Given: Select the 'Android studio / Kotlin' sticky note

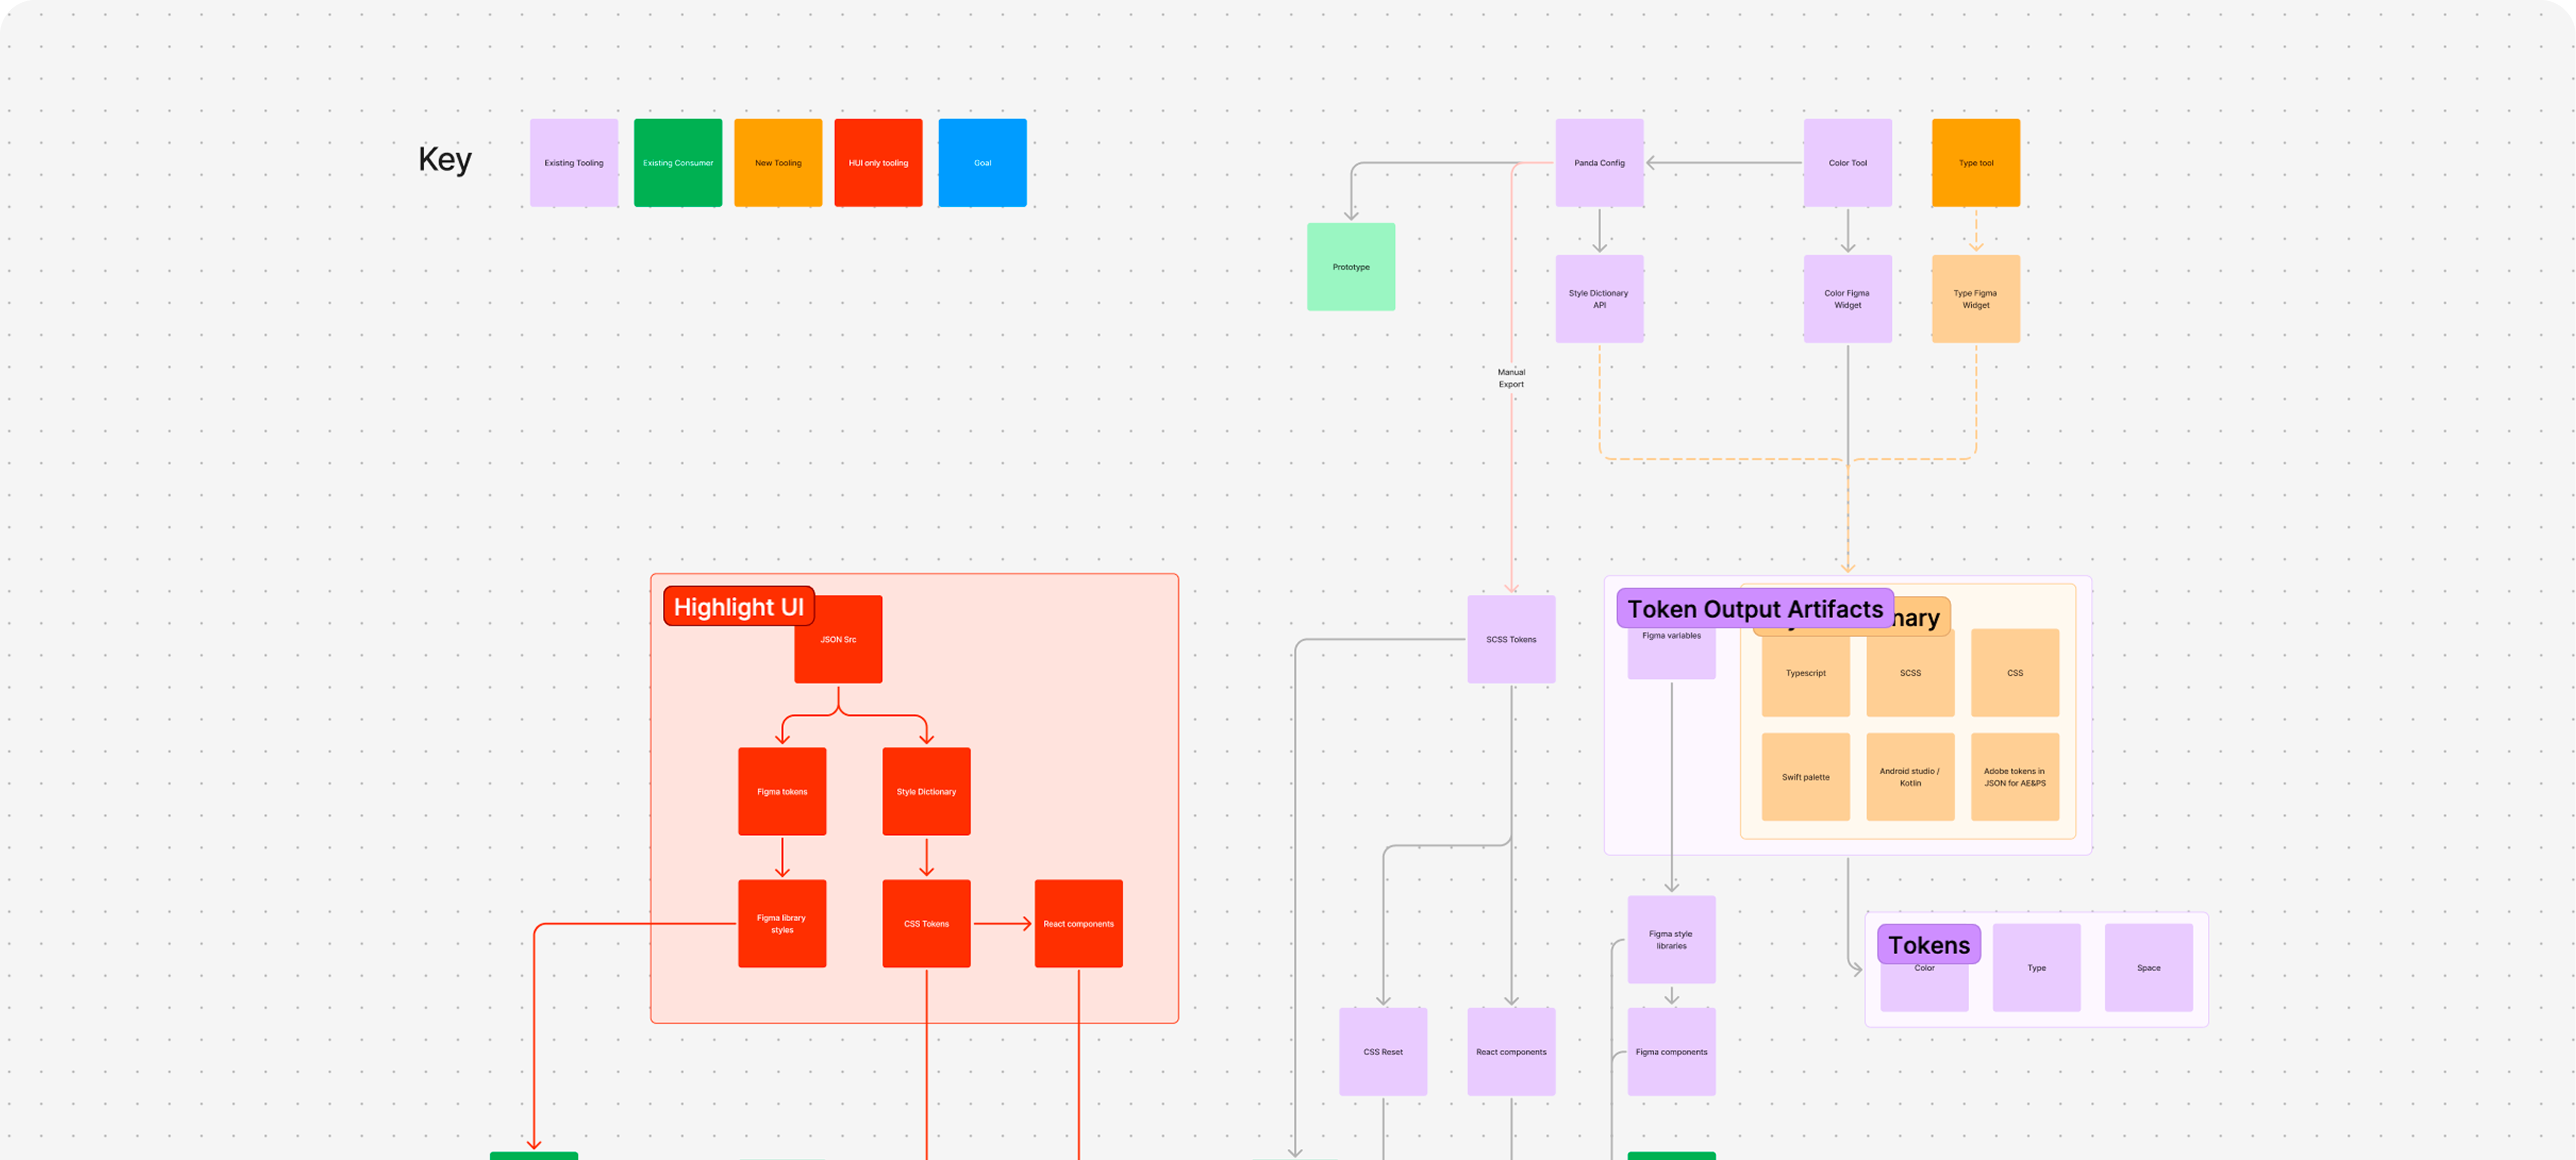Looking at the screenshot, I should 1910,777.
